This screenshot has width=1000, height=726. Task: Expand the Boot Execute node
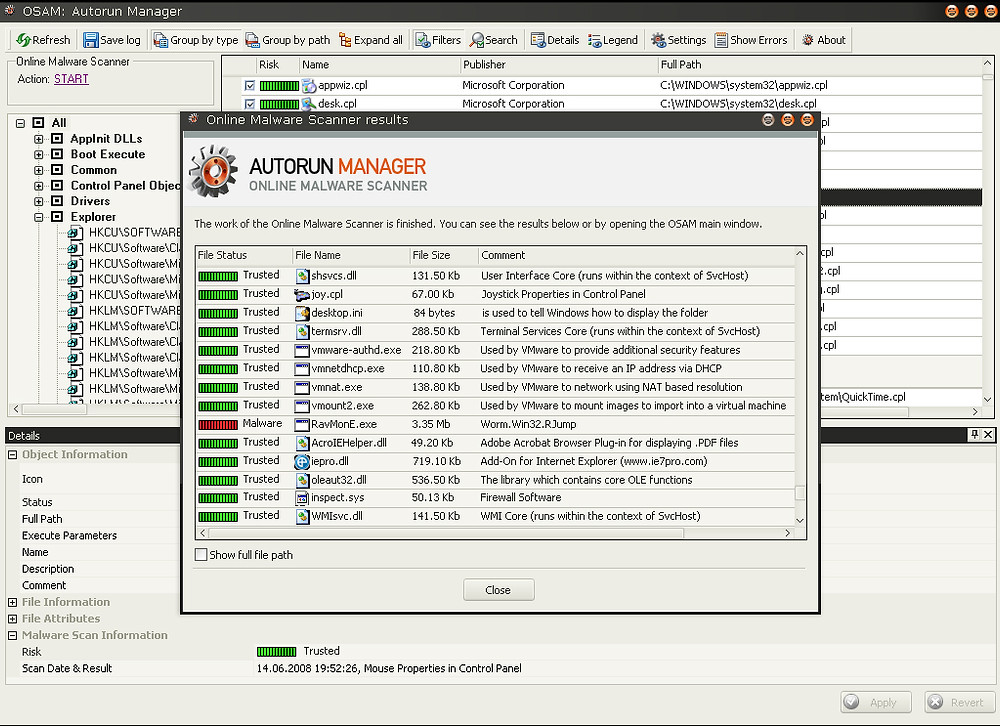[x=39, y=154]
